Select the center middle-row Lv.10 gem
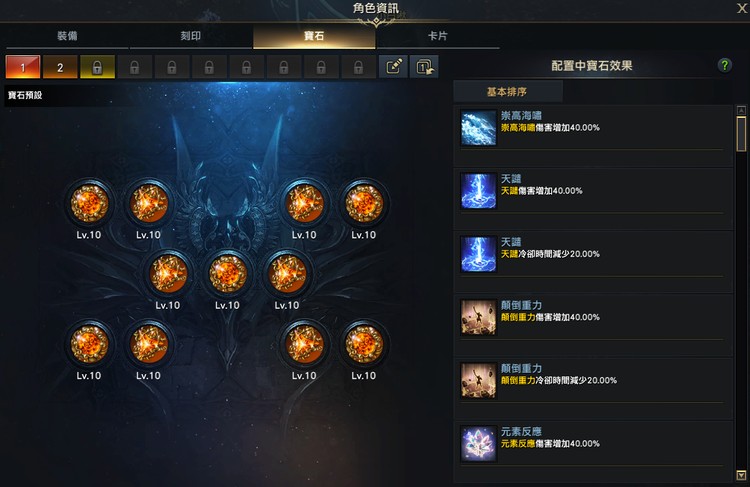 click(228, 274)
